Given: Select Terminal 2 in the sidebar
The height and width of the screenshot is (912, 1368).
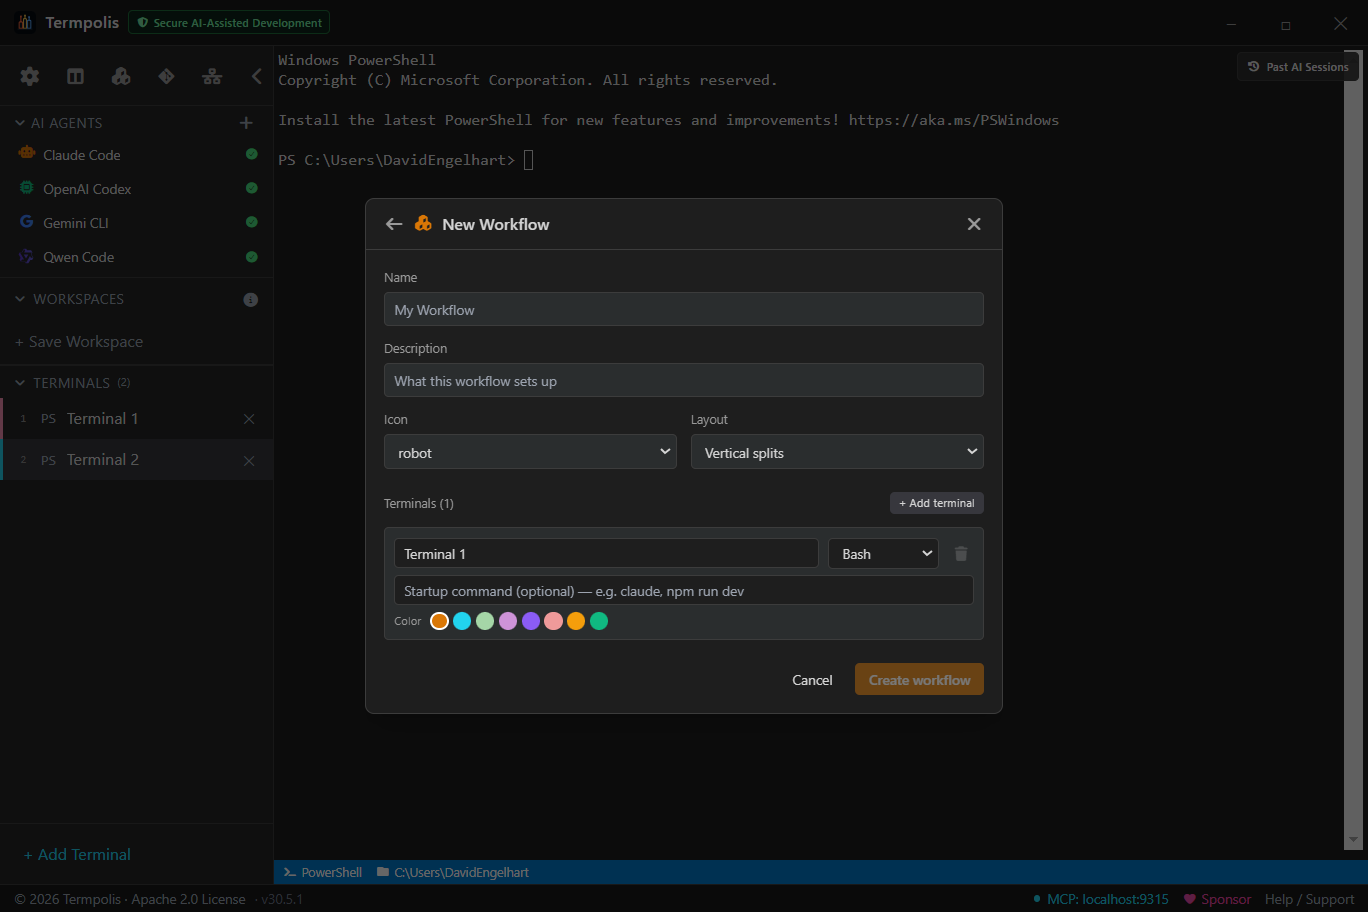Looking at the screenshot, I should (137, 460).
